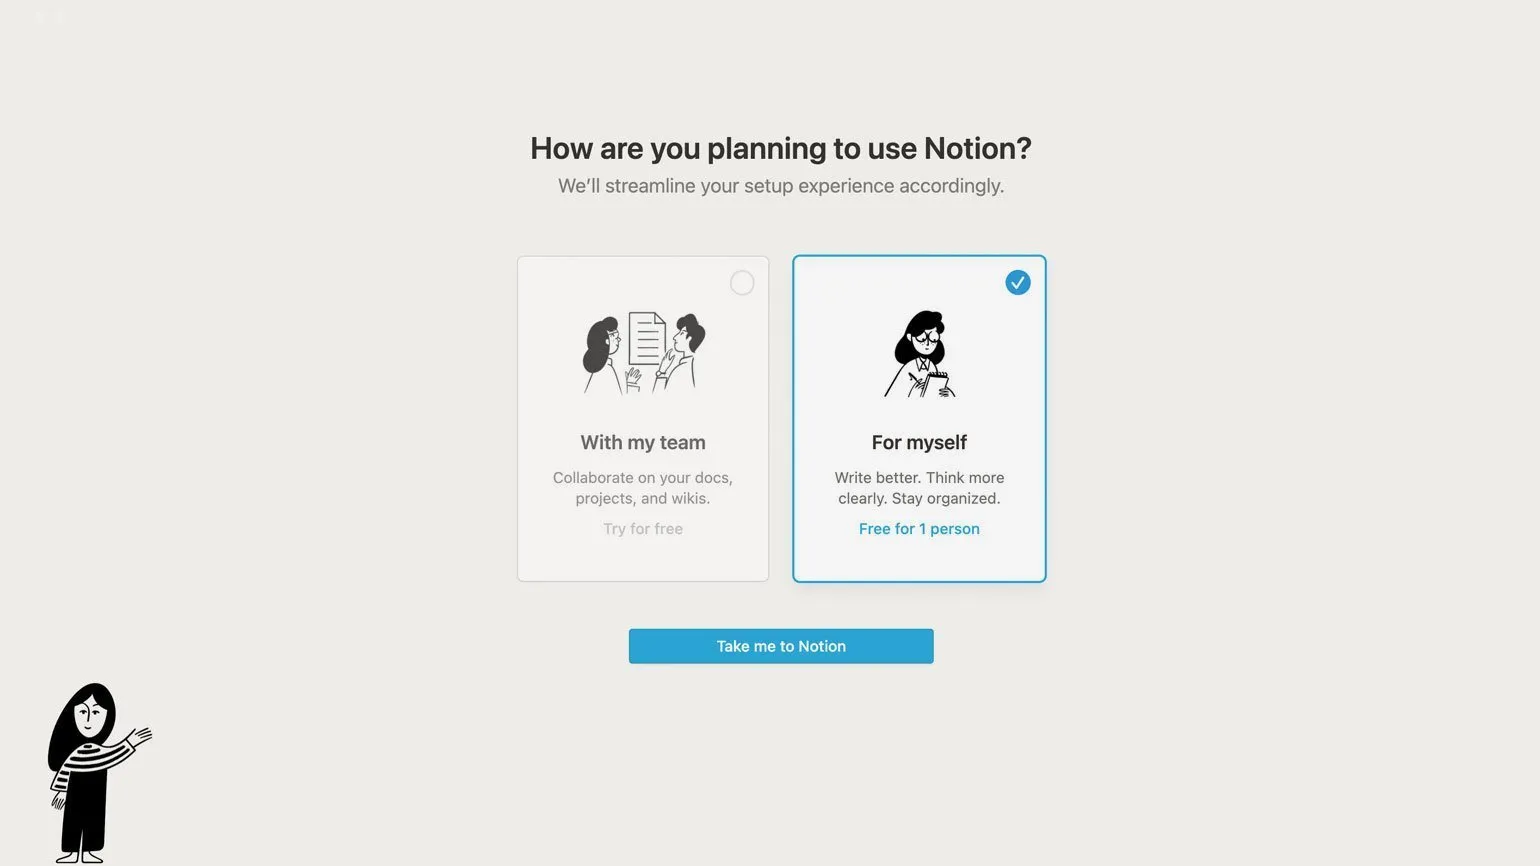Click the "Try for free" text
The height and width of the screenshot is (866, 1540).
tap(643, 529)
